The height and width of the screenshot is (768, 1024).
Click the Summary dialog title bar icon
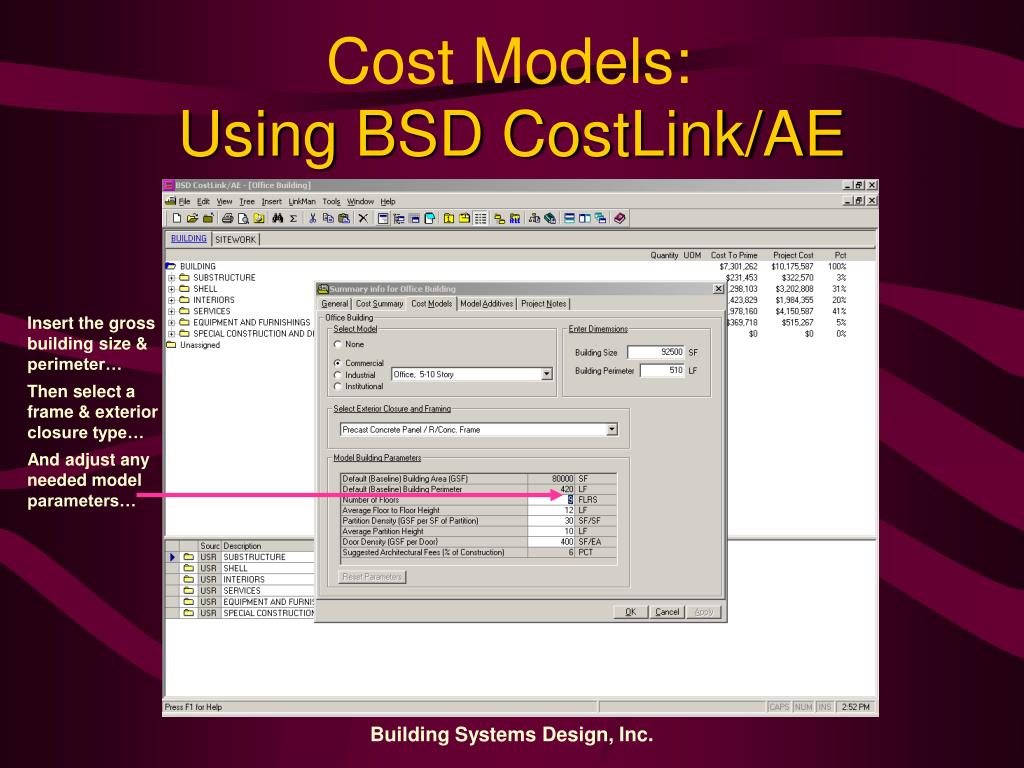point(323,289)
